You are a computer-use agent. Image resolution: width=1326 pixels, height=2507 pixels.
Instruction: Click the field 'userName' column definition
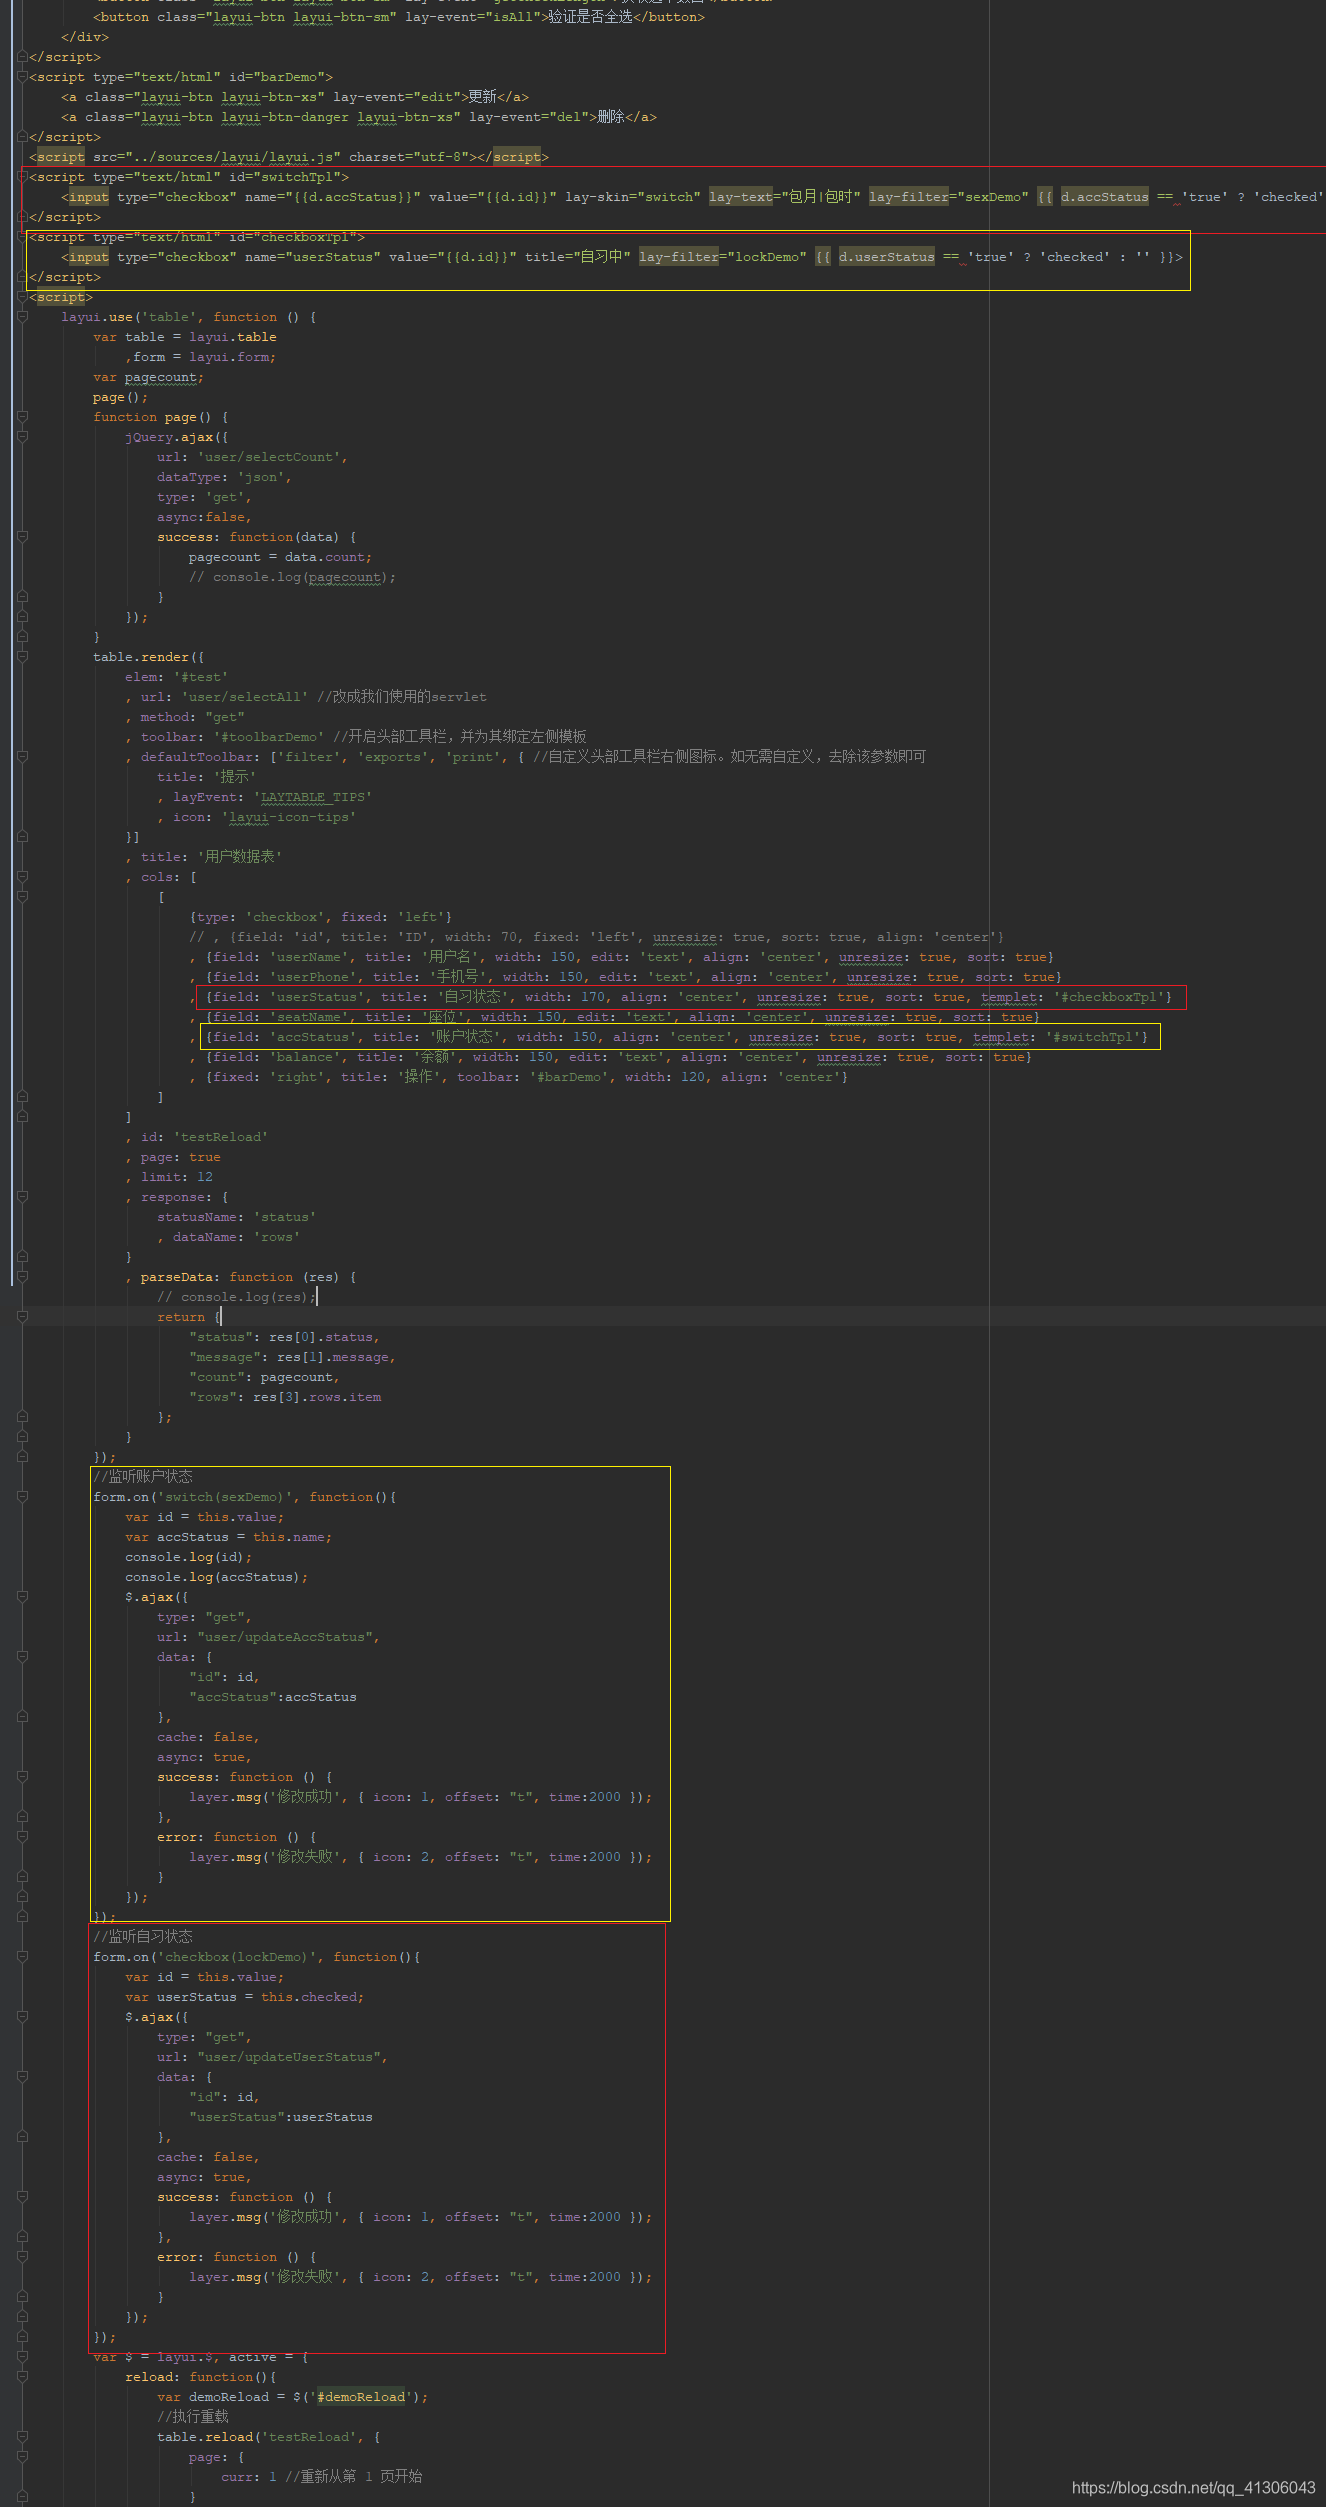(629, 957)
